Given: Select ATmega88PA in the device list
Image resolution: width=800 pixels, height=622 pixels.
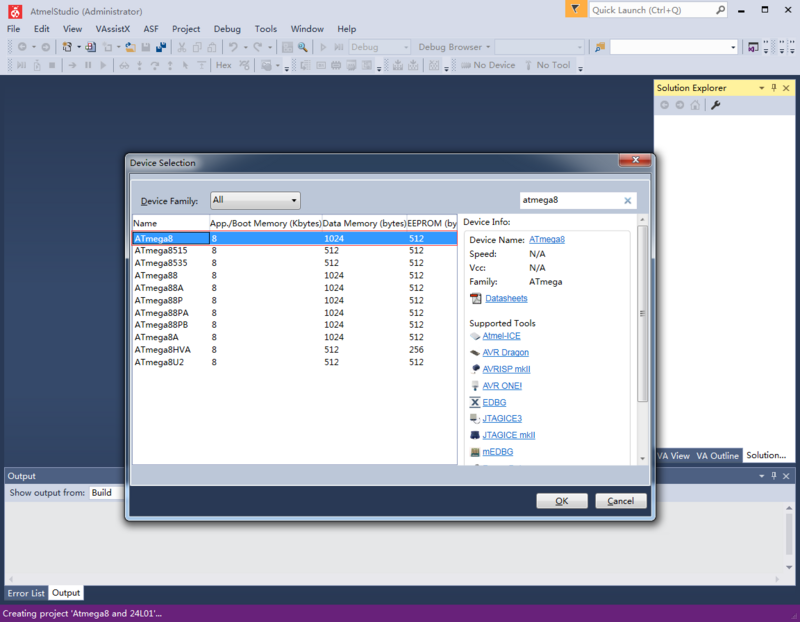Looking at the screenshot, I should pyautogui.click(x=161, y=313).
